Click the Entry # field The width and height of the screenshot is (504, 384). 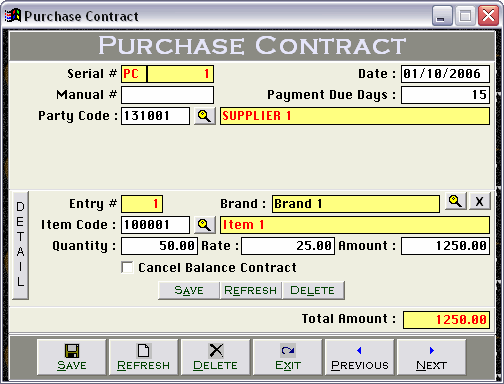tap(142, 204)
